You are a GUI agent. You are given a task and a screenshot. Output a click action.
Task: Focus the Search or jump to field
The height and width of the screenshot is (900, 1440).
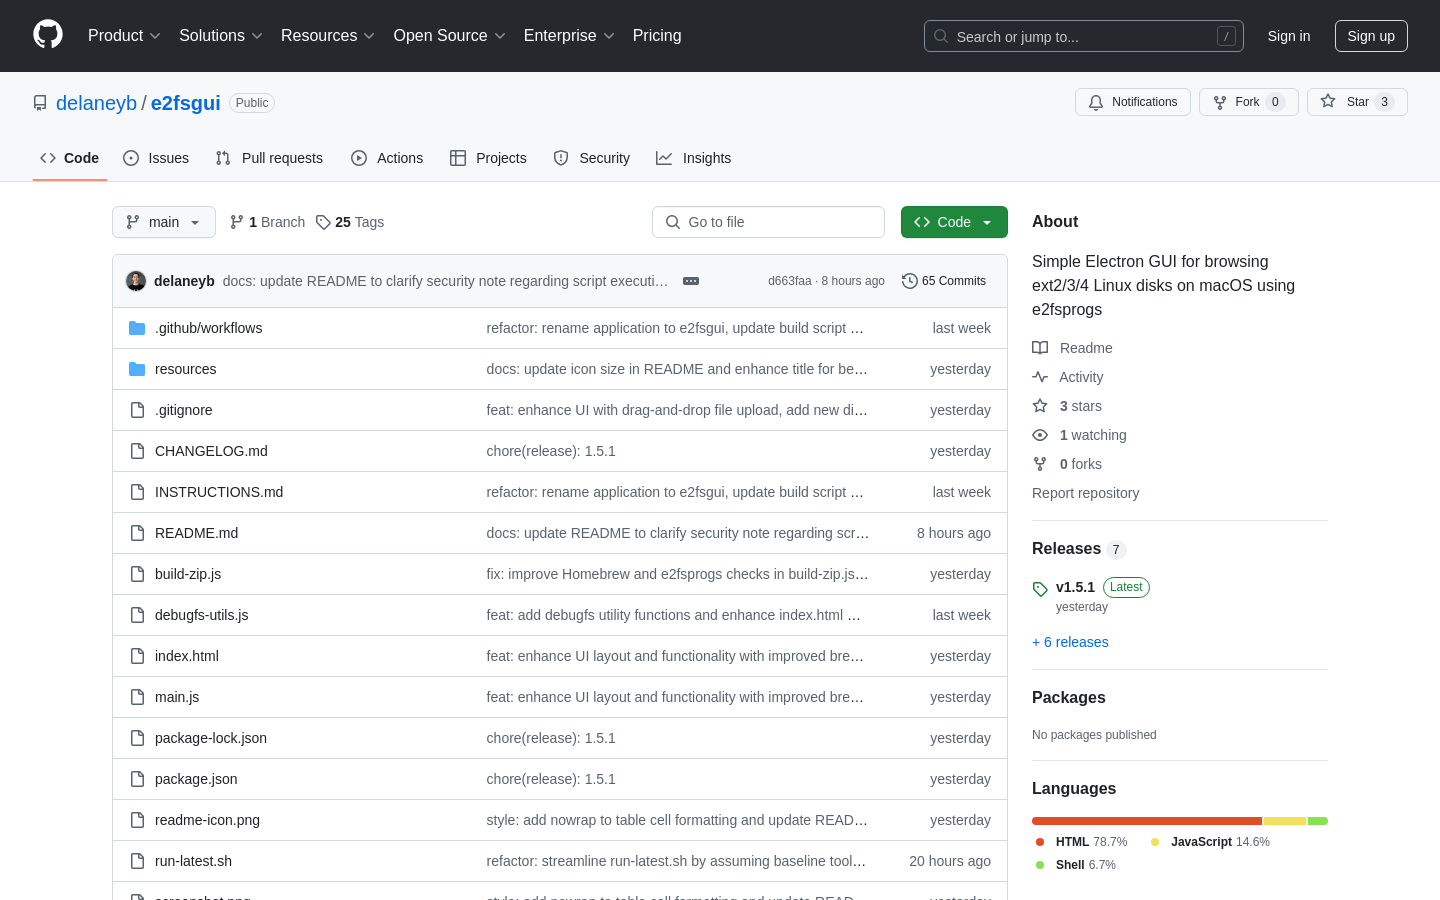pyautogui.click(x=1084, y=36)
